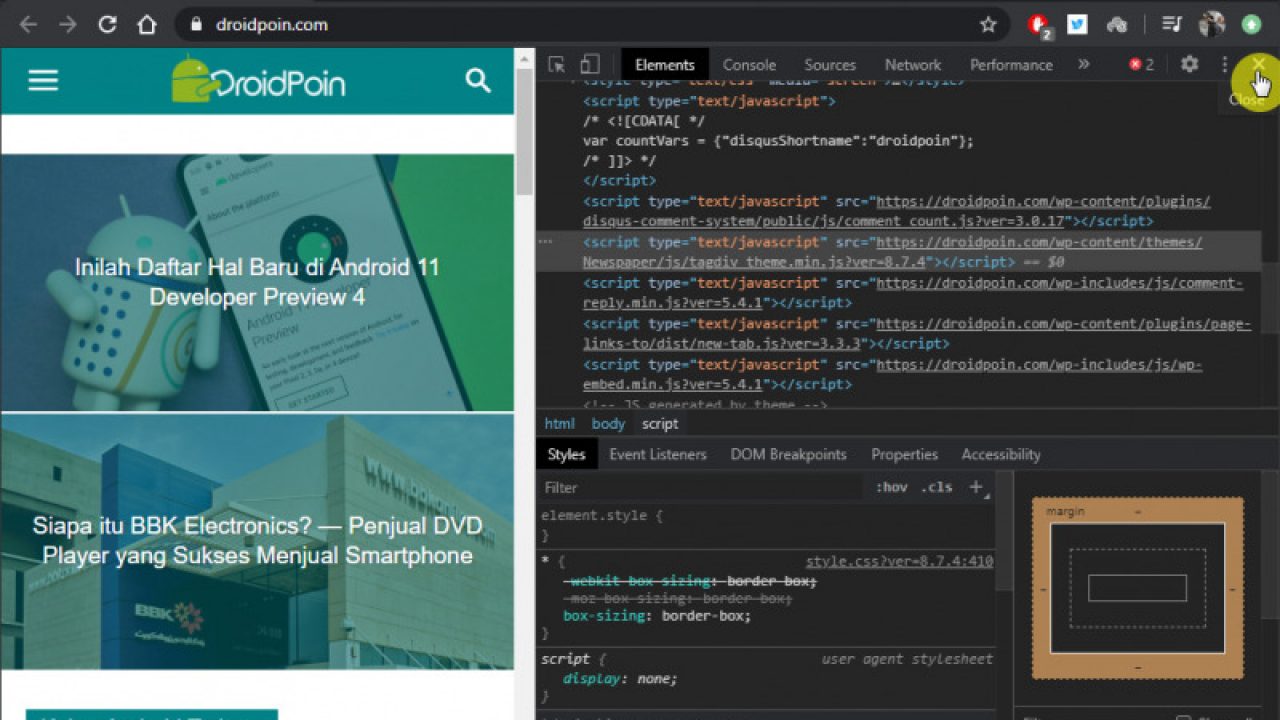Bookmark page with the star icon

988,25
